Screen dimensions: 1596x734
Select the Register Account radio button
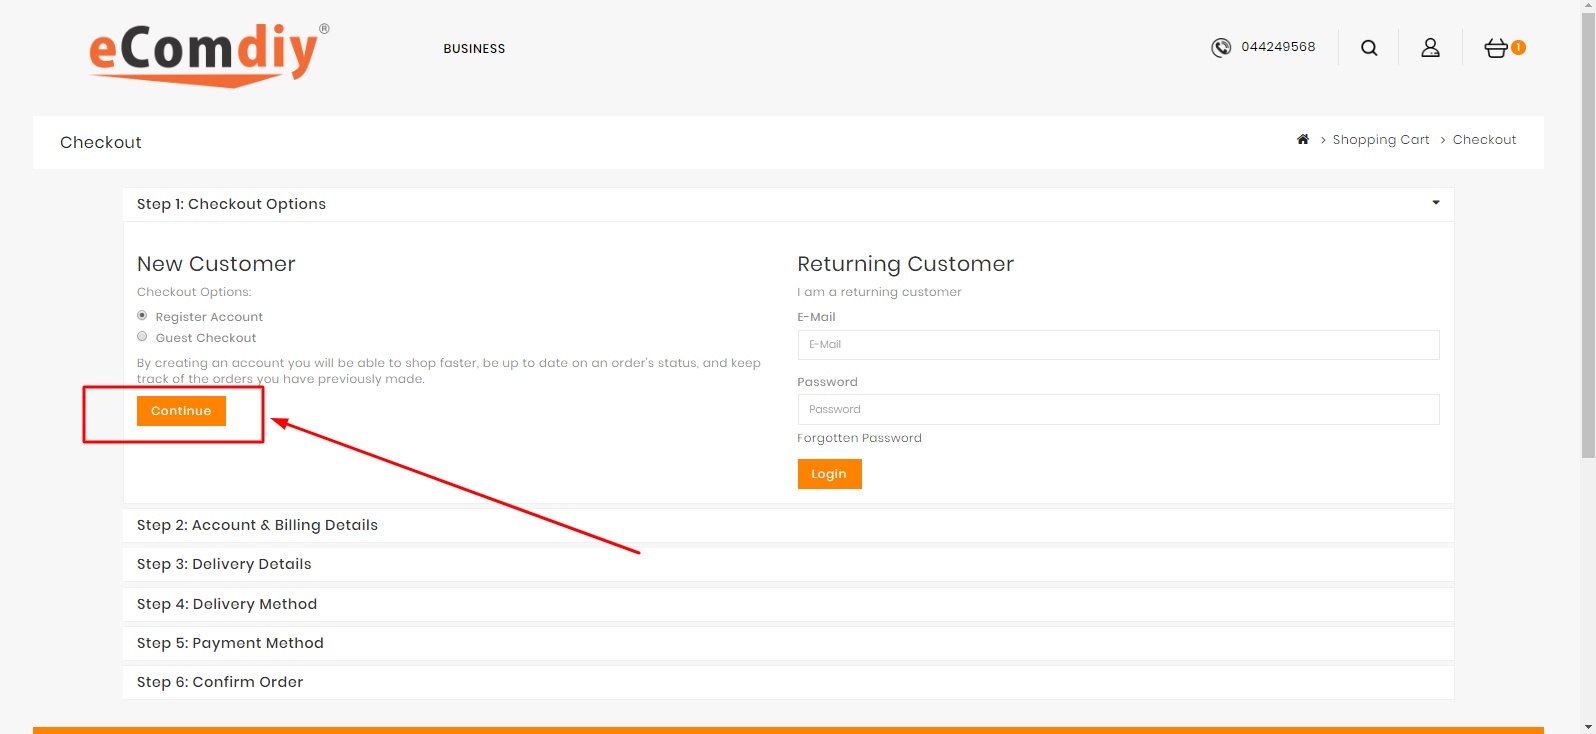tap(142, 316)
